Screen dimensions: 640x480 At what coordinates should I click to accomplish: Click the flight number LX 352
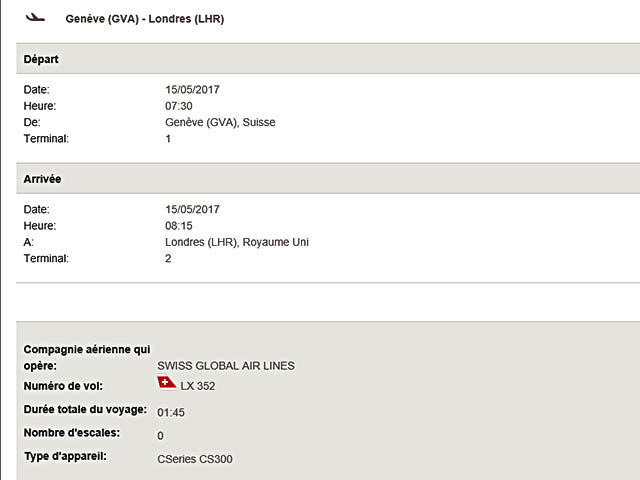198,386
